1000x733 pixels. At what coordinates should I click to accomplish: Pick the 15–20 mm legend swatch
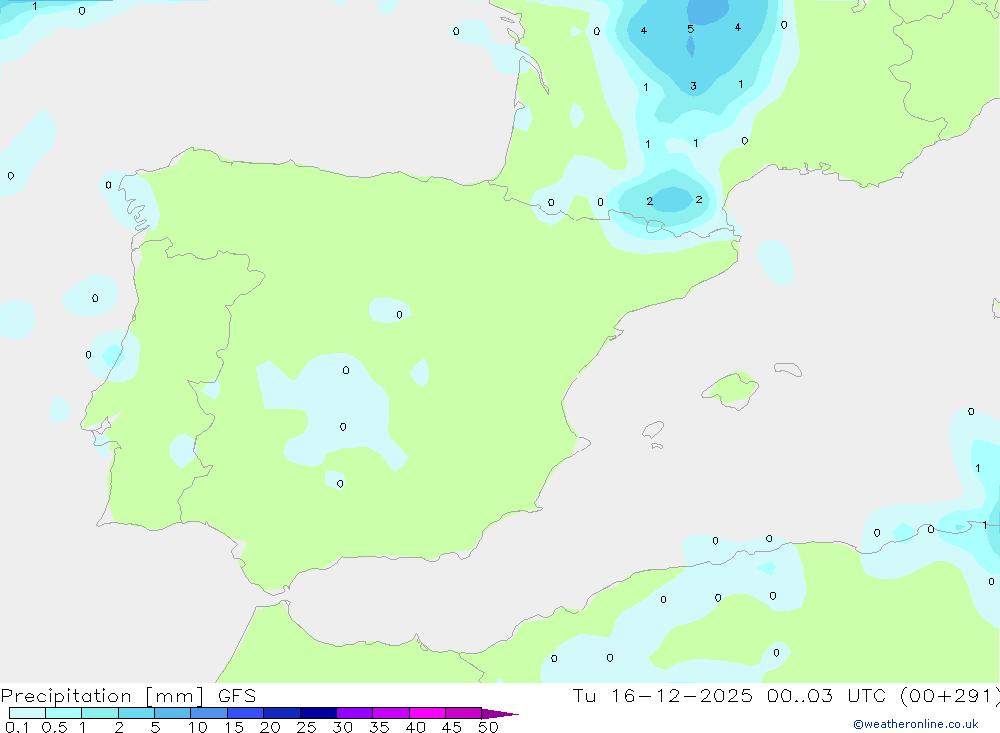[x=245, y=713]
